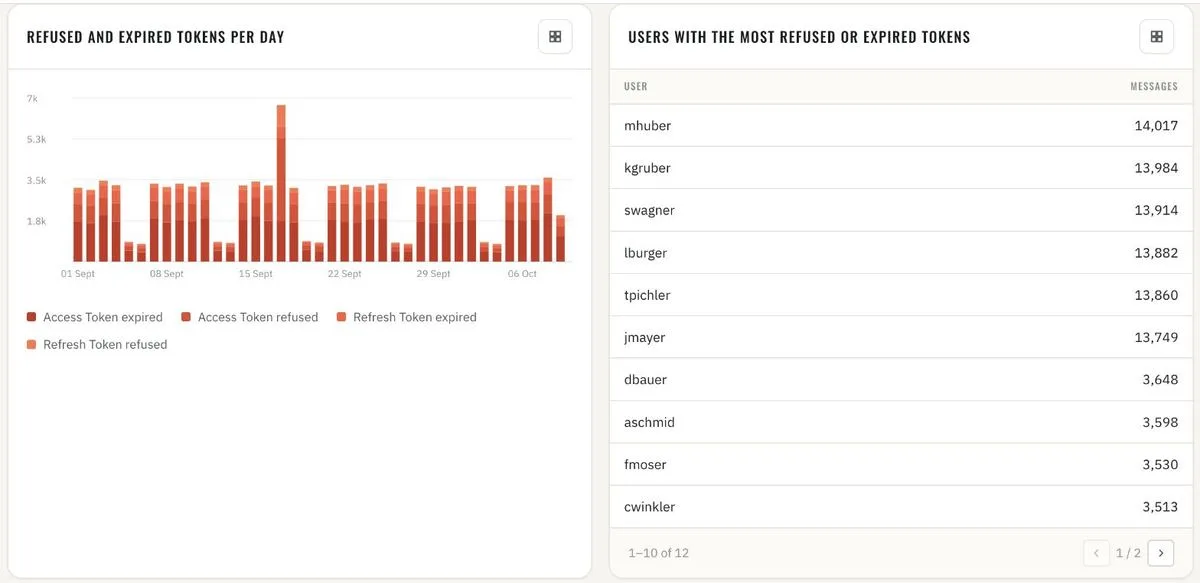Click the 22 Sept x-axis label
This screenshot has width=1200, height=583.
345,274
